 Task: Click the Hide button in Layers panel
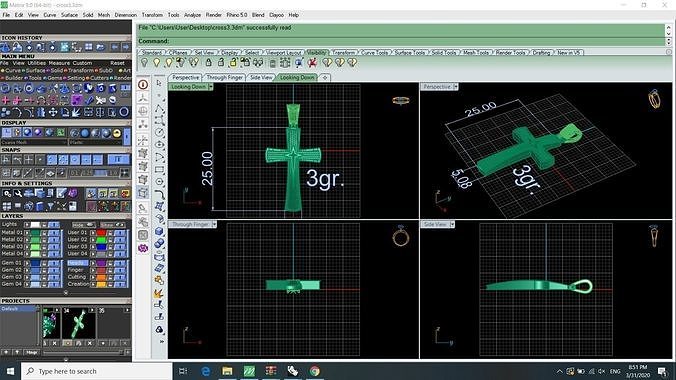click(83, 225)
